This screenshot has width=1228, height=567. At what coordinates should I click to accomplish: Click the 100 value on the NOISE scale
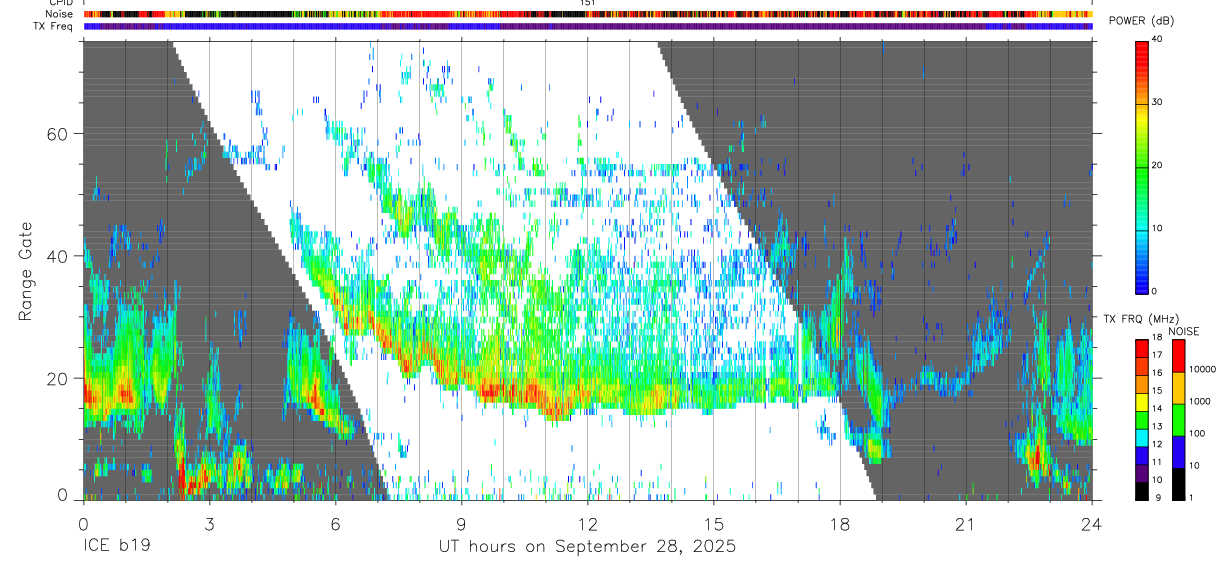[1197, 433]
